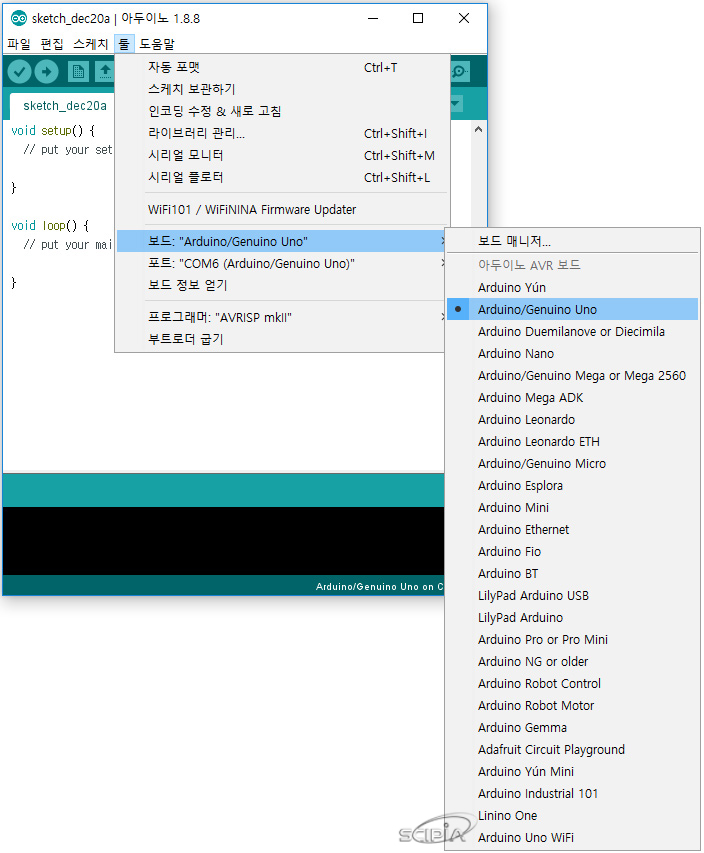The width and height of the screenshot is (704, 853).
Task: Open the 파일 menu
Action: pyautogui.click(x=18, y=44)
